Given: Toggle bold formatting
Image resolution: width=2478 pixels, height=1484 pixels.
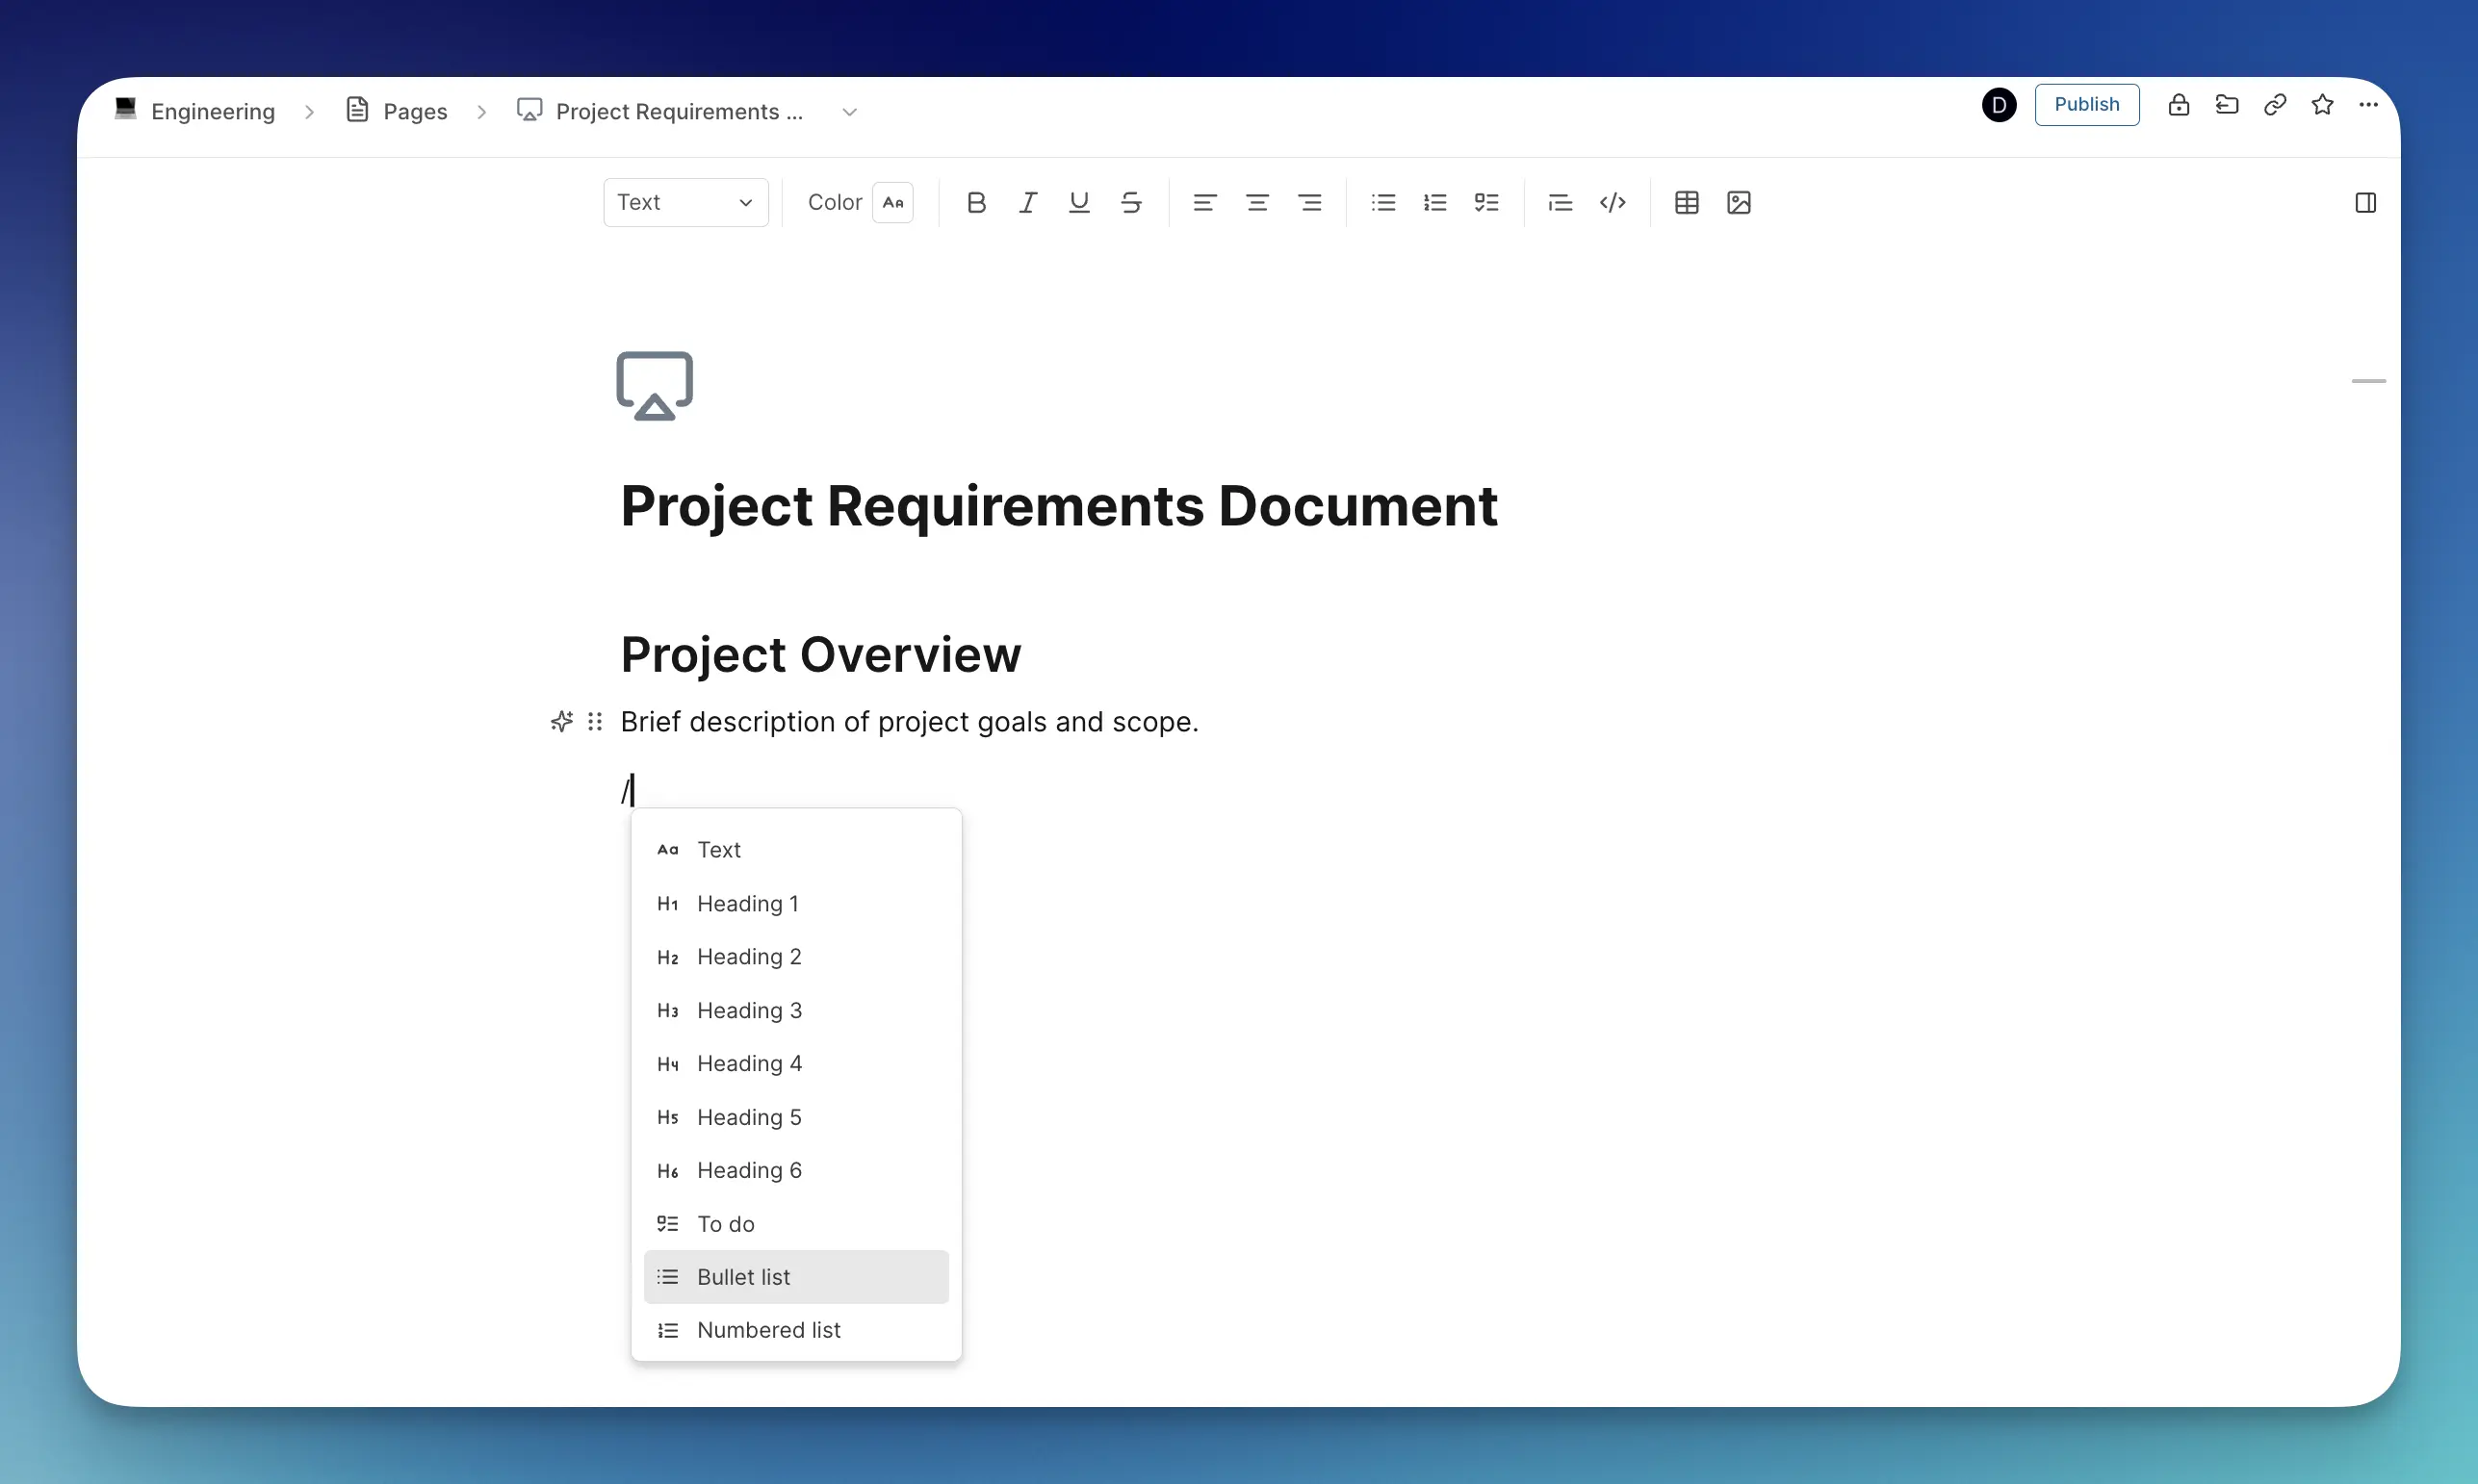Looking at the screenshot, I should pyautogui.click(x=976, y=203).
